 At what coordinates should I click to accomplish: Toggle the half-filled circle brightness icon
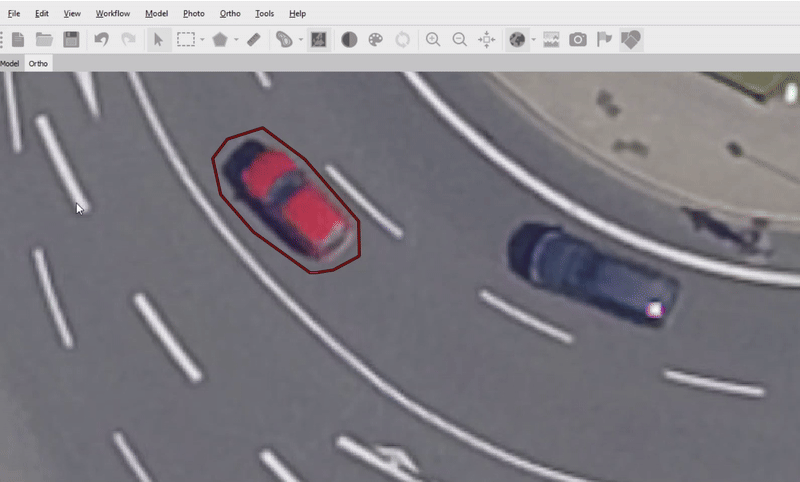[349, 40]
